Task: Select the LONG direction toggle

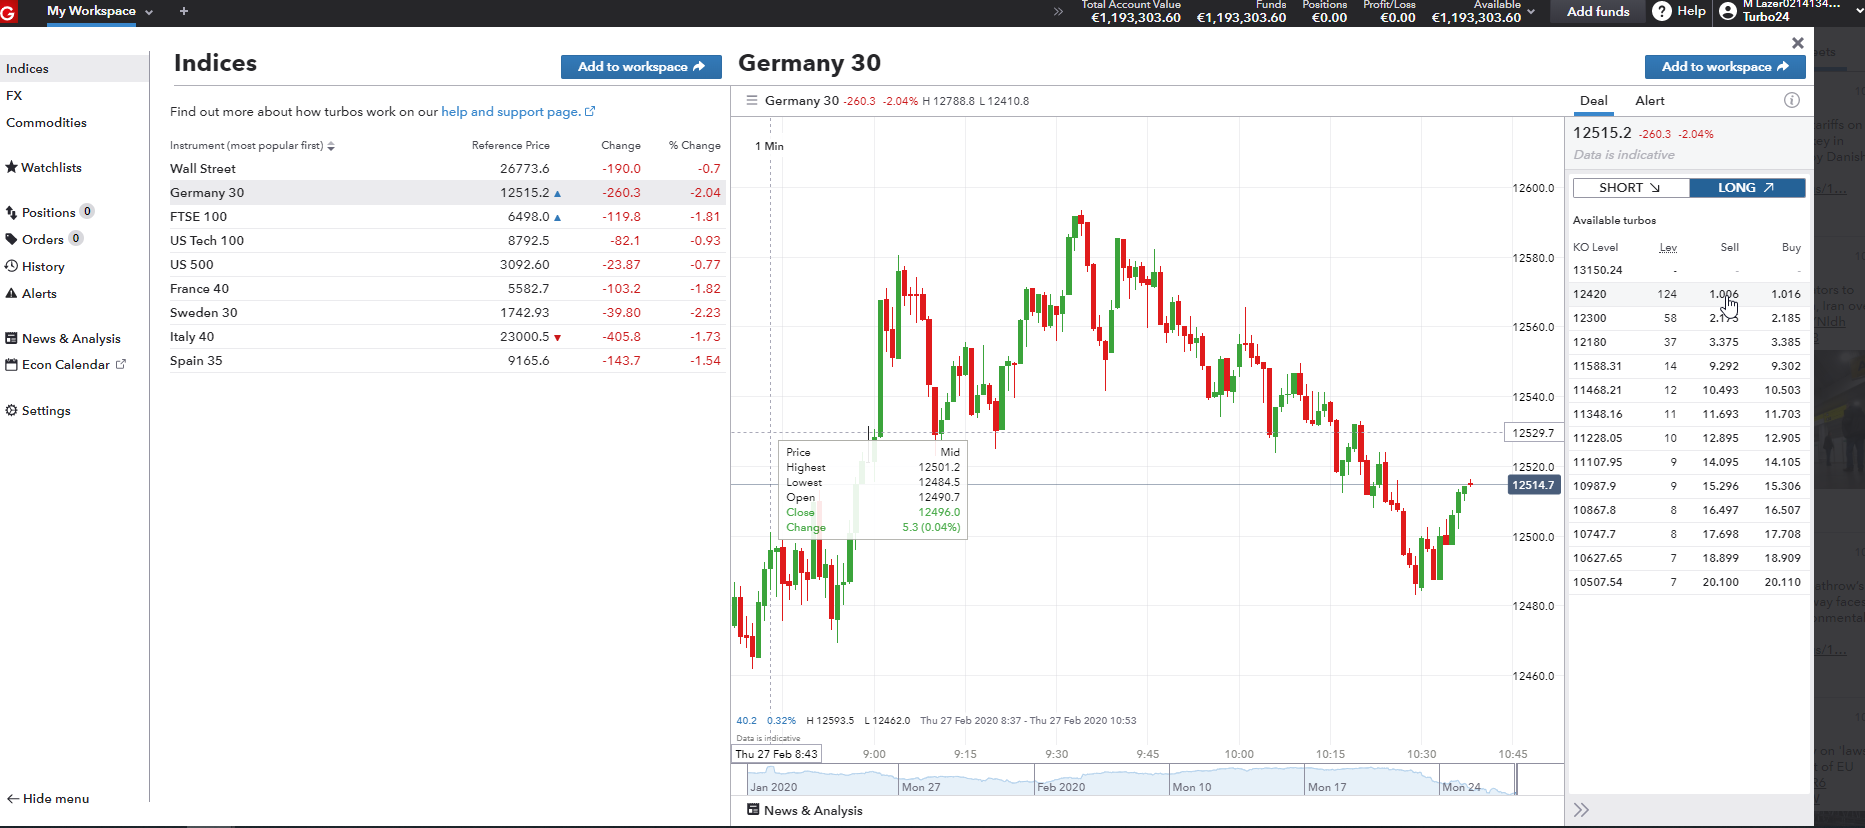Action: pyautogui.click(x=1746, y=188)
